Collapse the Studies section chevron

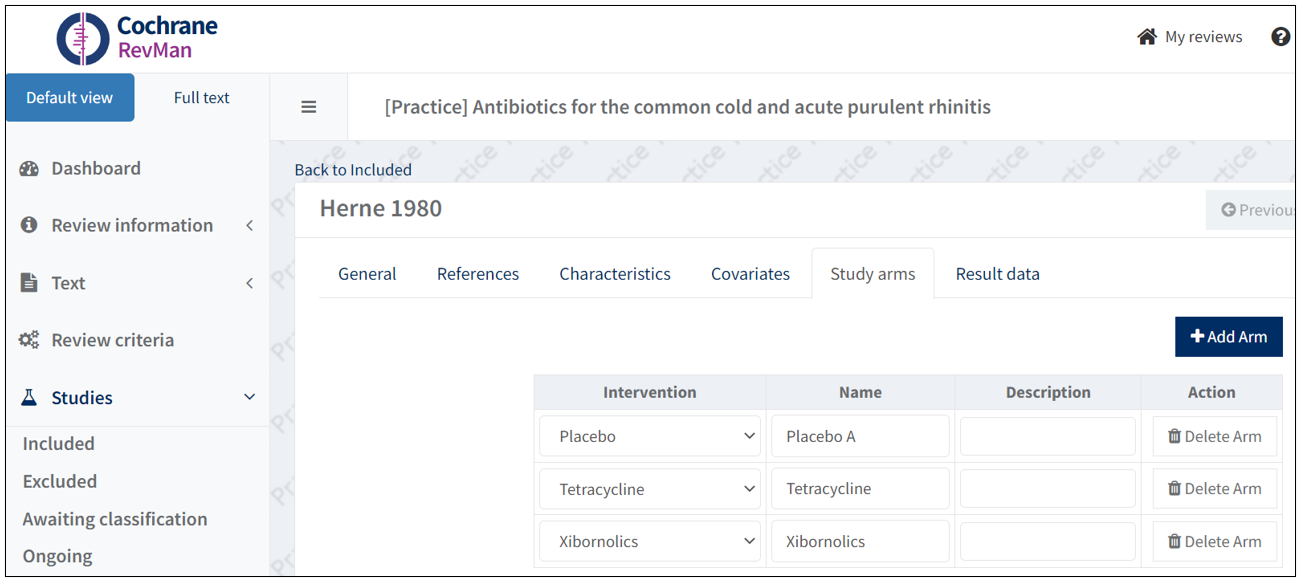pos(250,398)
